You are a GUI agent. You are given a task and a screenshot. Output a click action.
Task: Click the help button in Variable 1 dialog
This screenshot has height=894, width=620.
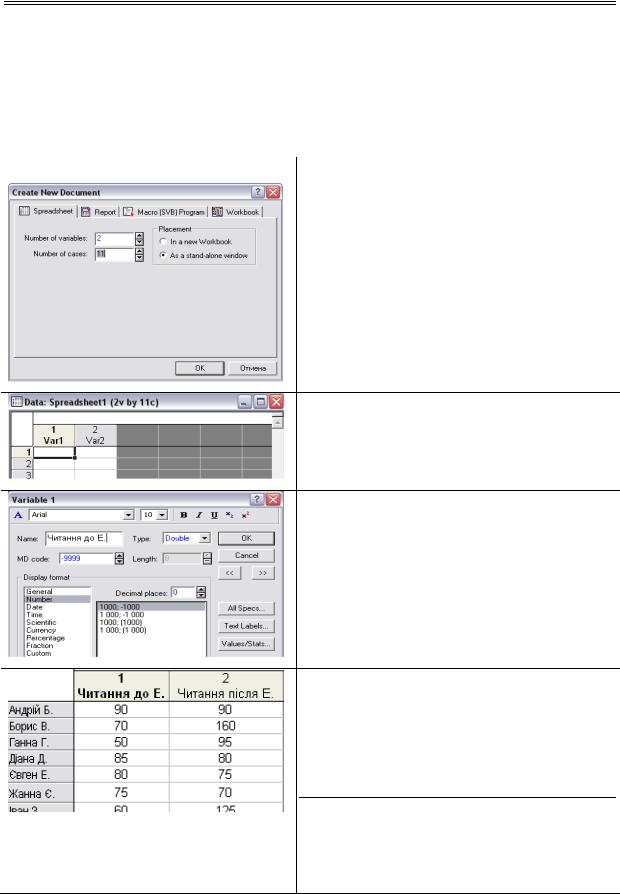(258, 499)
